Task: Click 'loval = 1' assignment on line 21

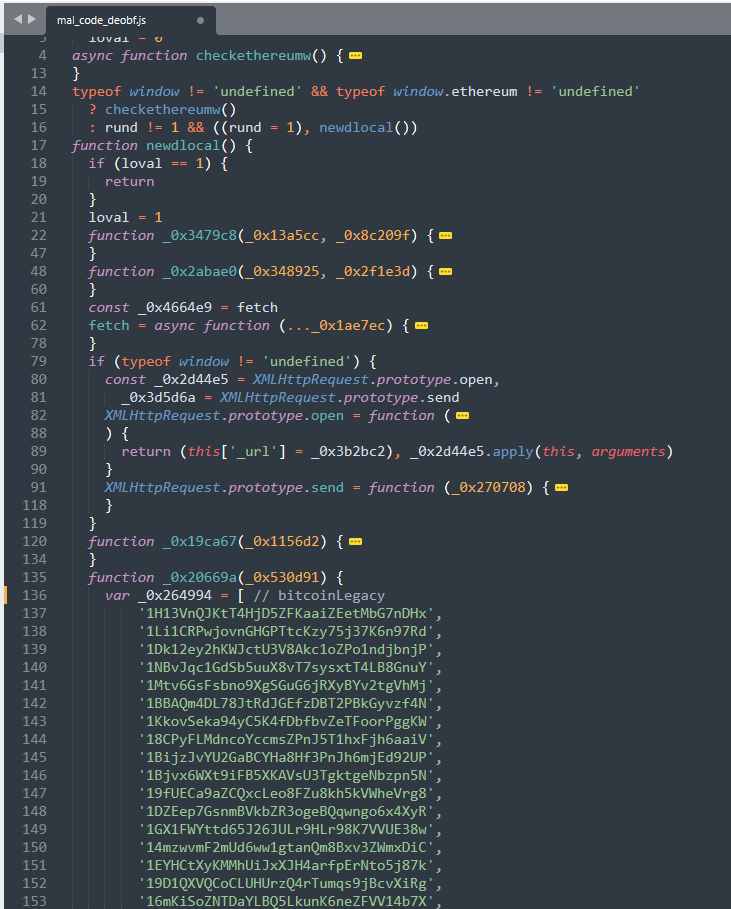Action: click(x=125, y=217)
